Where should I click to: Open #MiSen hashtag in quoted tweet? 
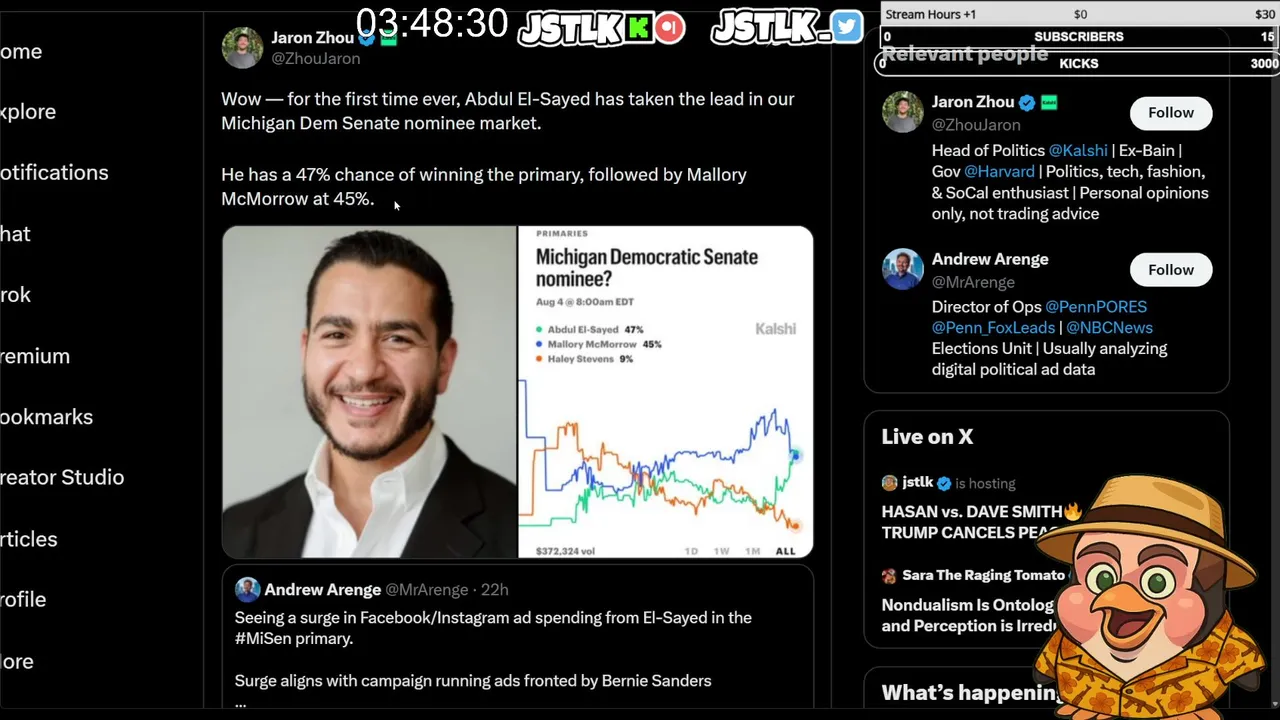point(262,639)
